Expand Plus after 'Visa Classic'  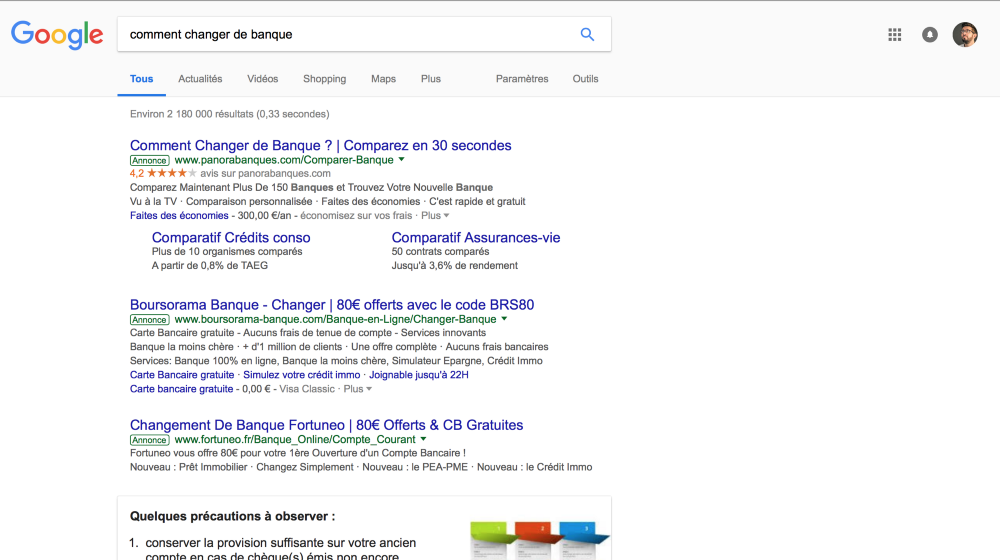tap(358, 389)
